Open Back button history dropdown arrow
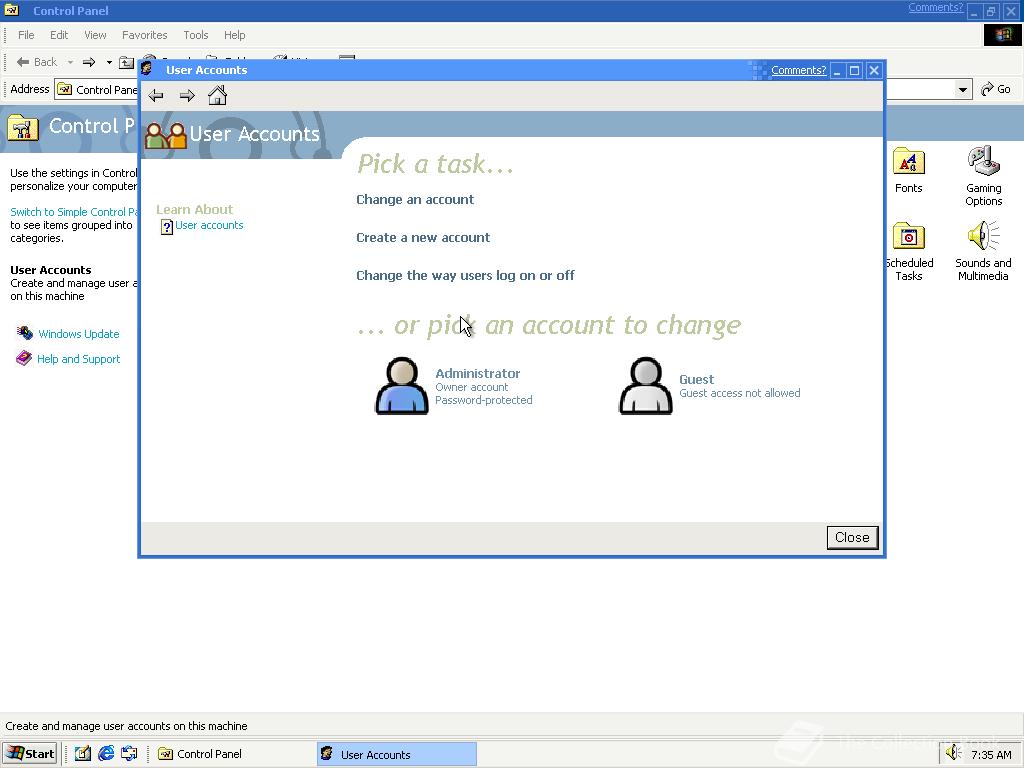 point(71,63)
